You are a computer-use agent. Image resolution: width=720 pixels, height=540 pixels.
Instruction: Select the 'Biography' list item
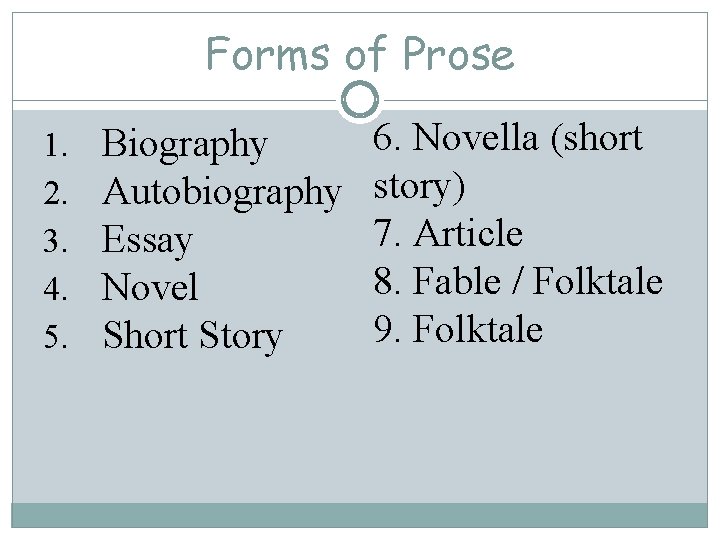pos(185,145)
